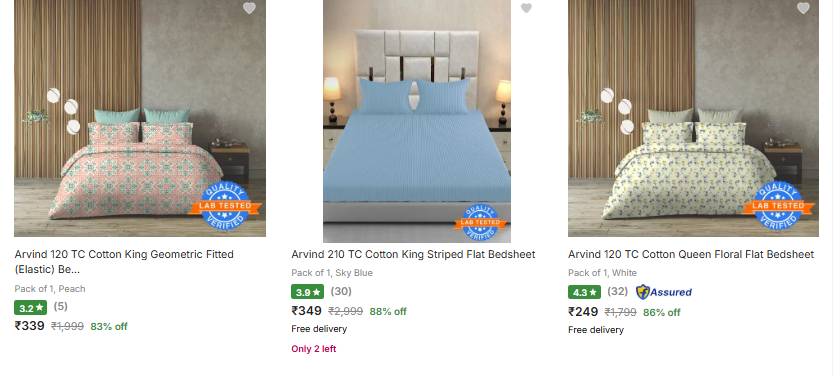Wishlist the Sky Blue Striped bedsheet heart
This screenshot has width=833, height=376.
click(526, 8)
